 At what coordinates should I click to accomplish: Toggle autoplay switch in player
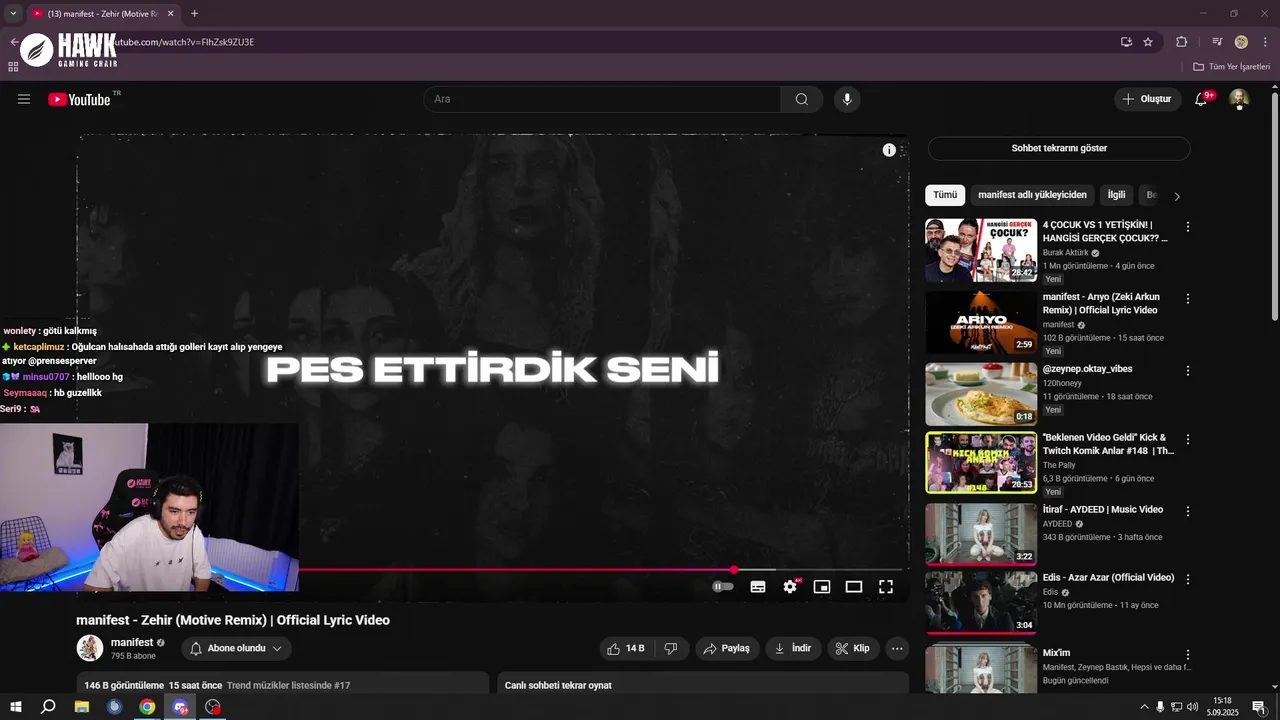point(722,587)
